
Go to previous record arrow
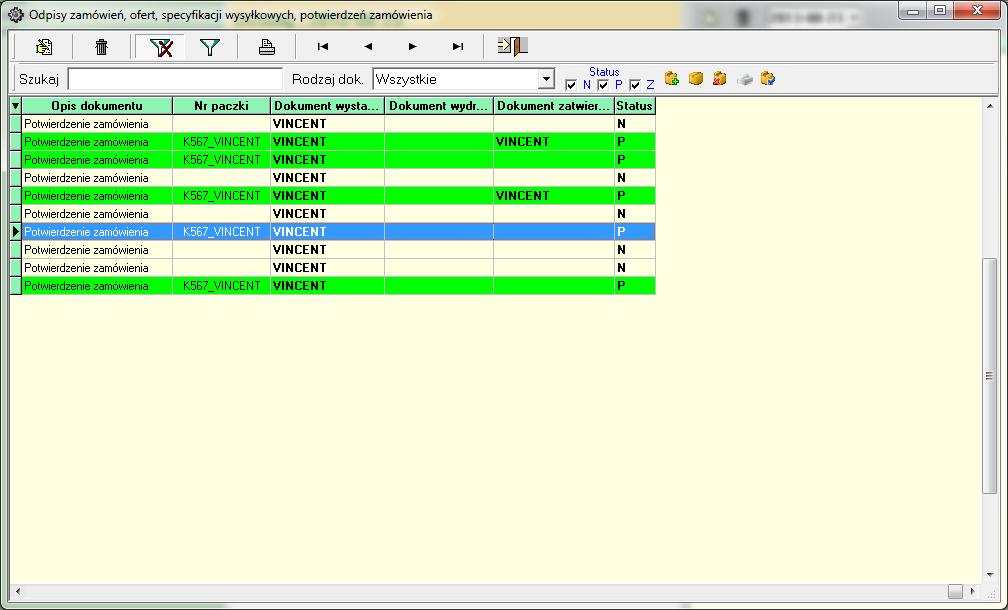[368, 46]
